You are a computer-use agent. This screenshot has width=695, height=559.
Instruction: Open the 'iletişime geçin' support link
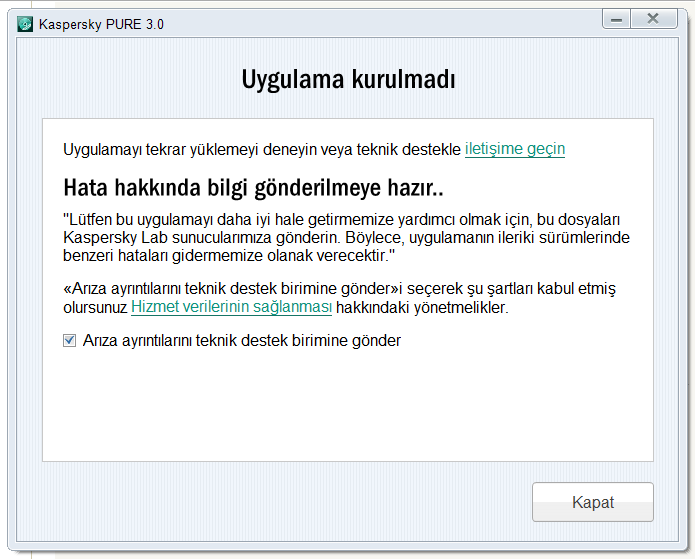515,149
